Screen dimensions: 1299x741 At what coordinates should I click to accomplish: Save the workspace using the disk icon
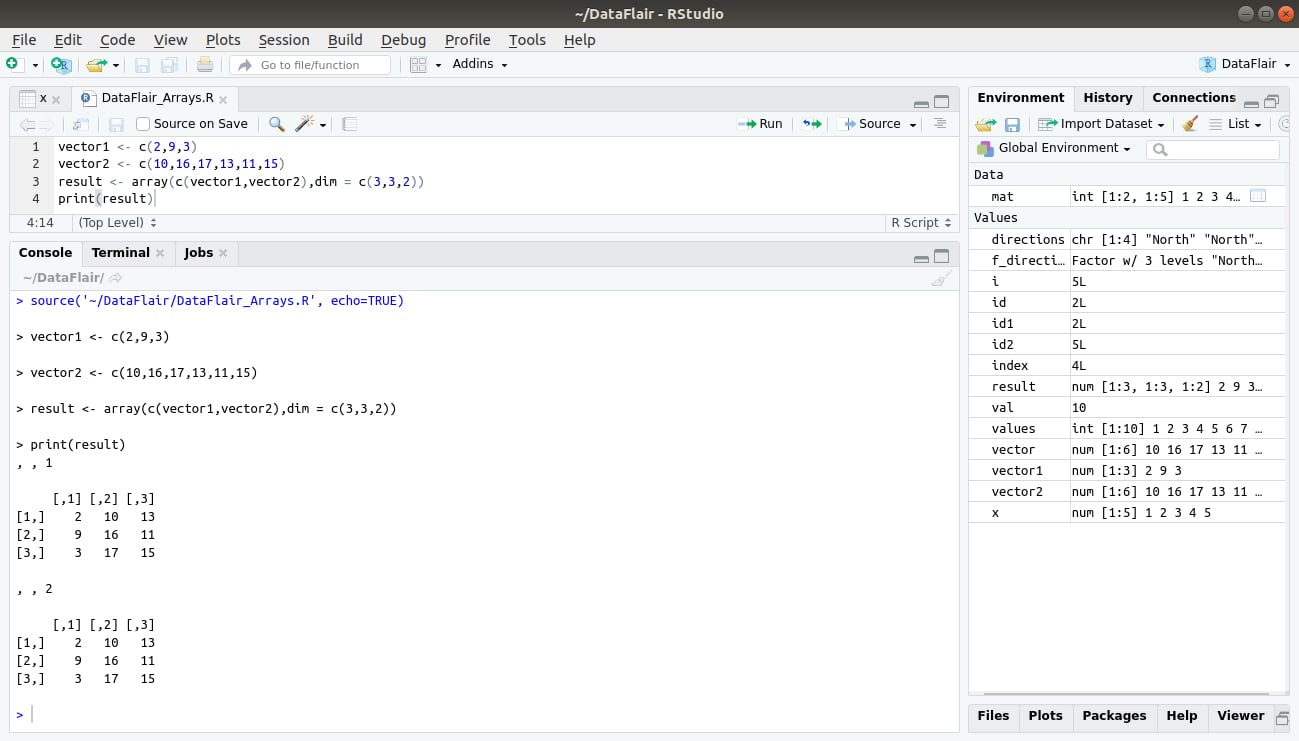(1012, 123)
